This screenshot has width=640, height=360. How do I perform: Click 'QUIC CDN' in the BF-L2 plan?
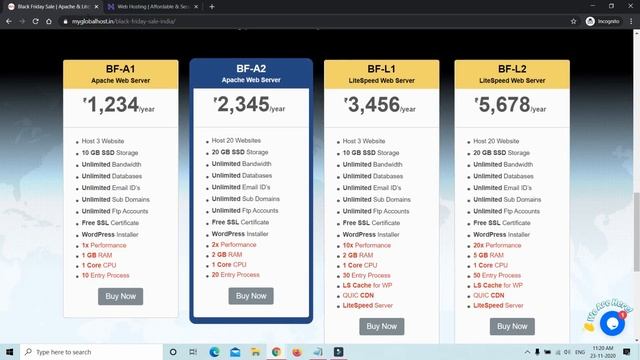pyautogui.click(x=489, y=295)
